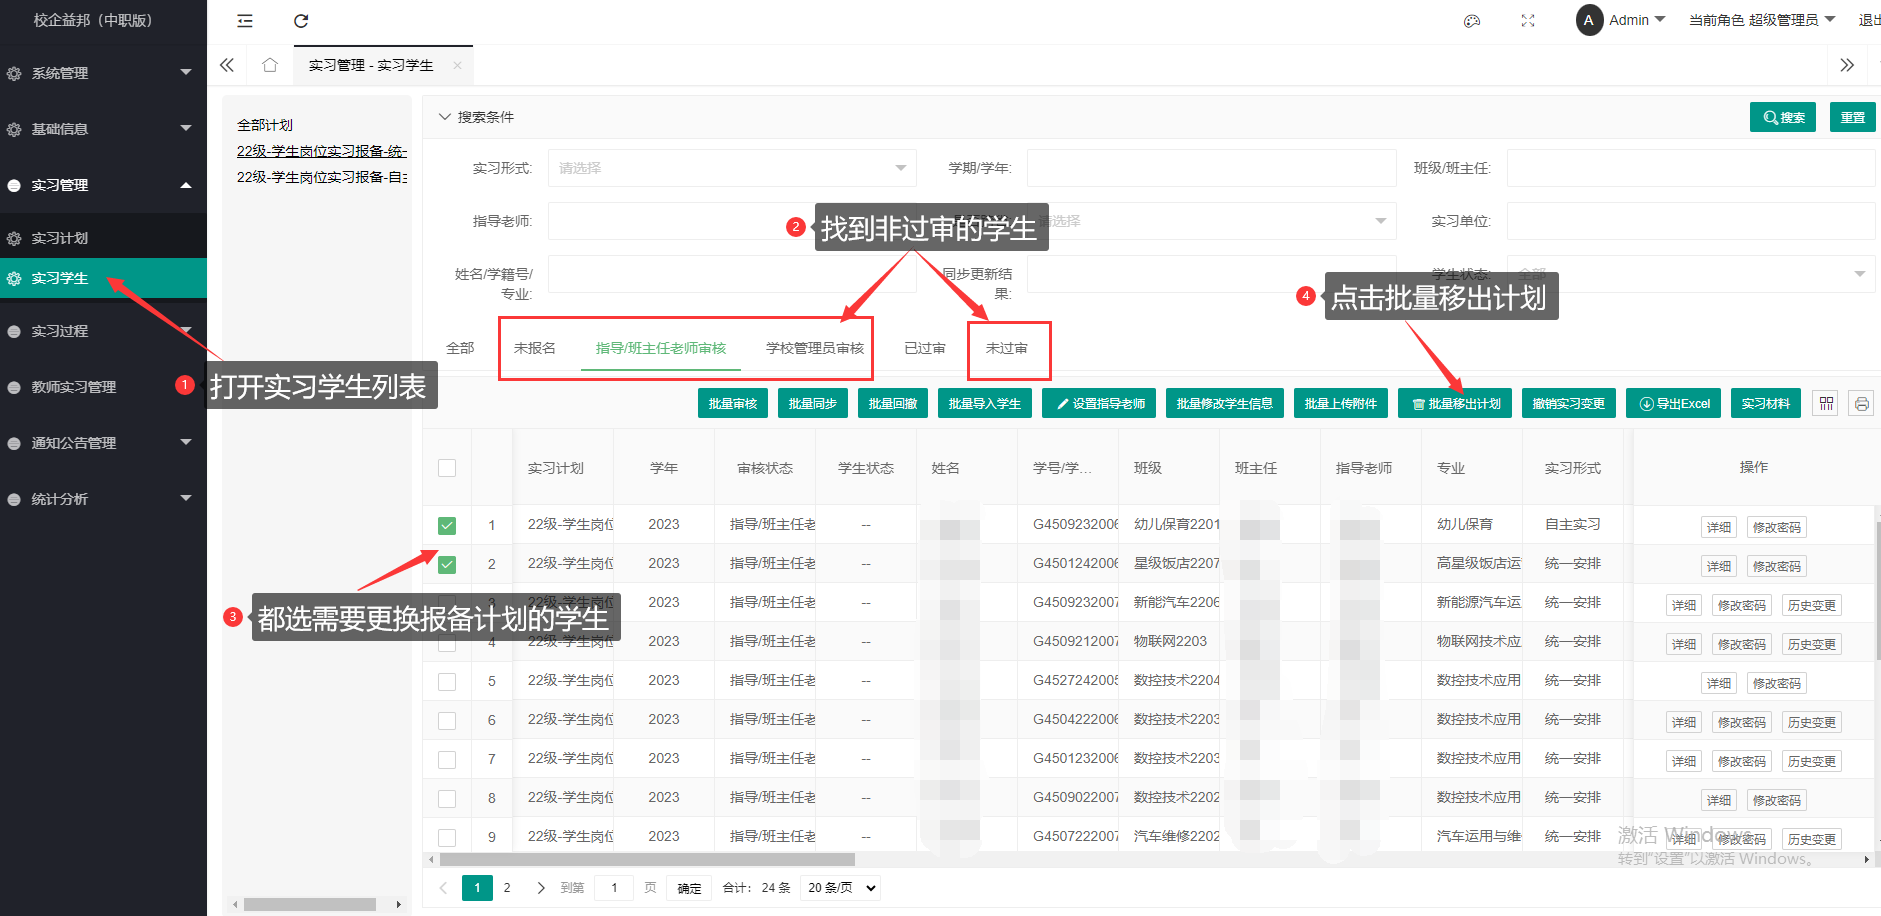
Task: Open the 实习形式 dropdown
Action: pos(731,168)
